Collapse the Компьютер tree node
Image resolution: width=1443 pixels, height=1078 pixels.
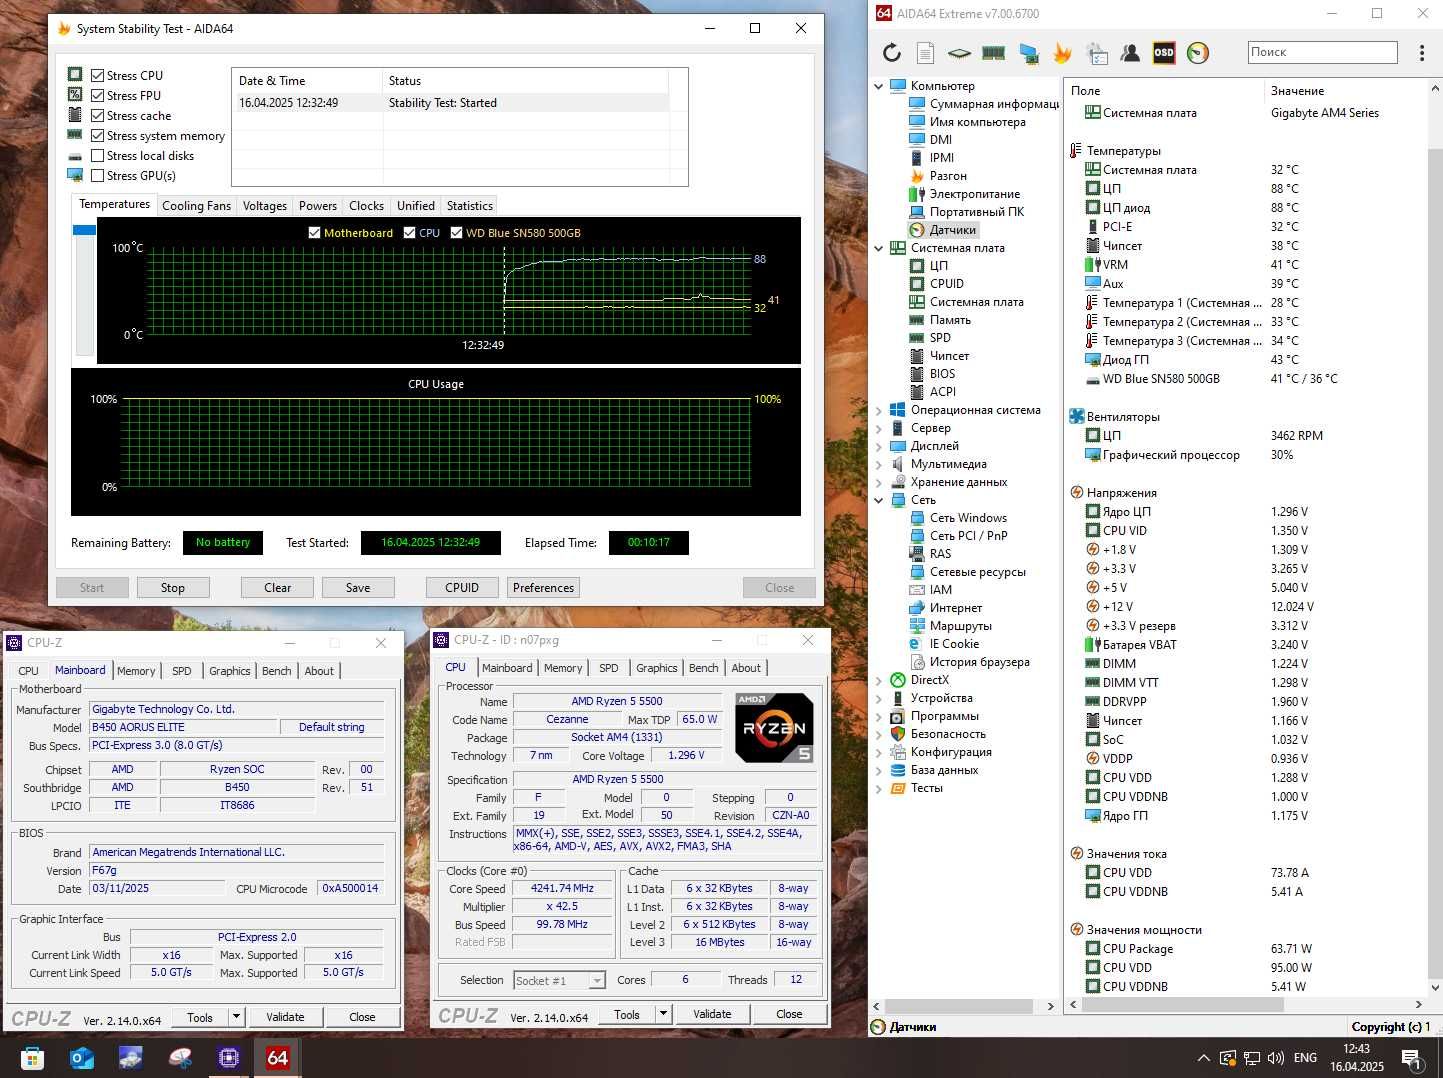point(879,86)
